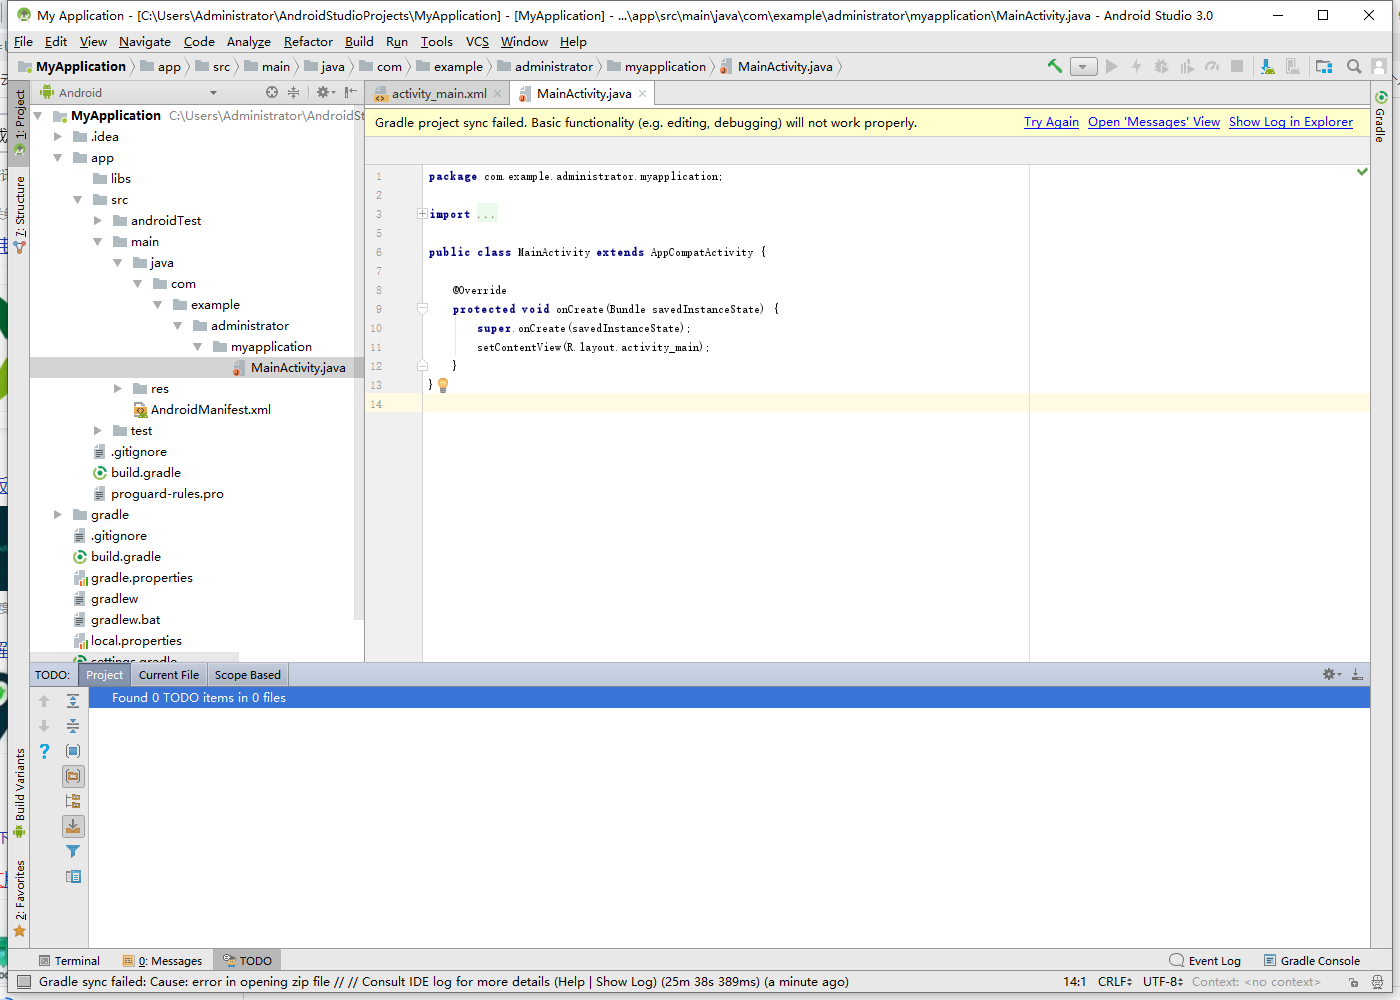Toggle Group by Packages in the TODO panel
The width and height of the screenshot is (1400, 1000).
(73, 776)
